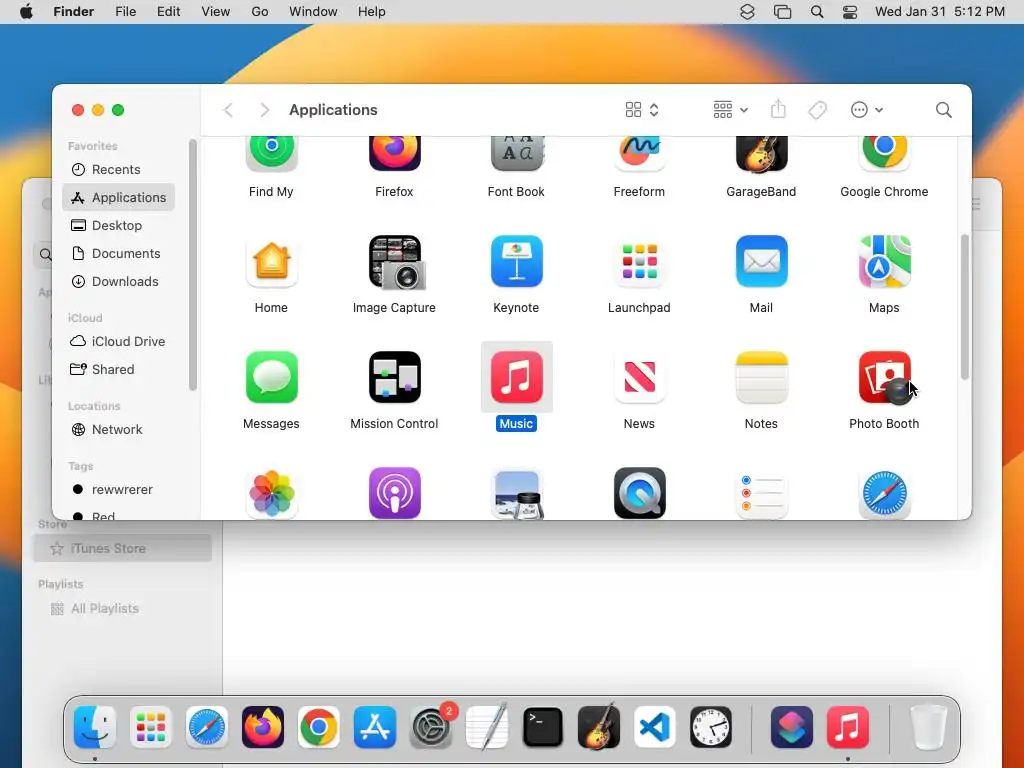Select the Home app icon

[x=271, y=262]
